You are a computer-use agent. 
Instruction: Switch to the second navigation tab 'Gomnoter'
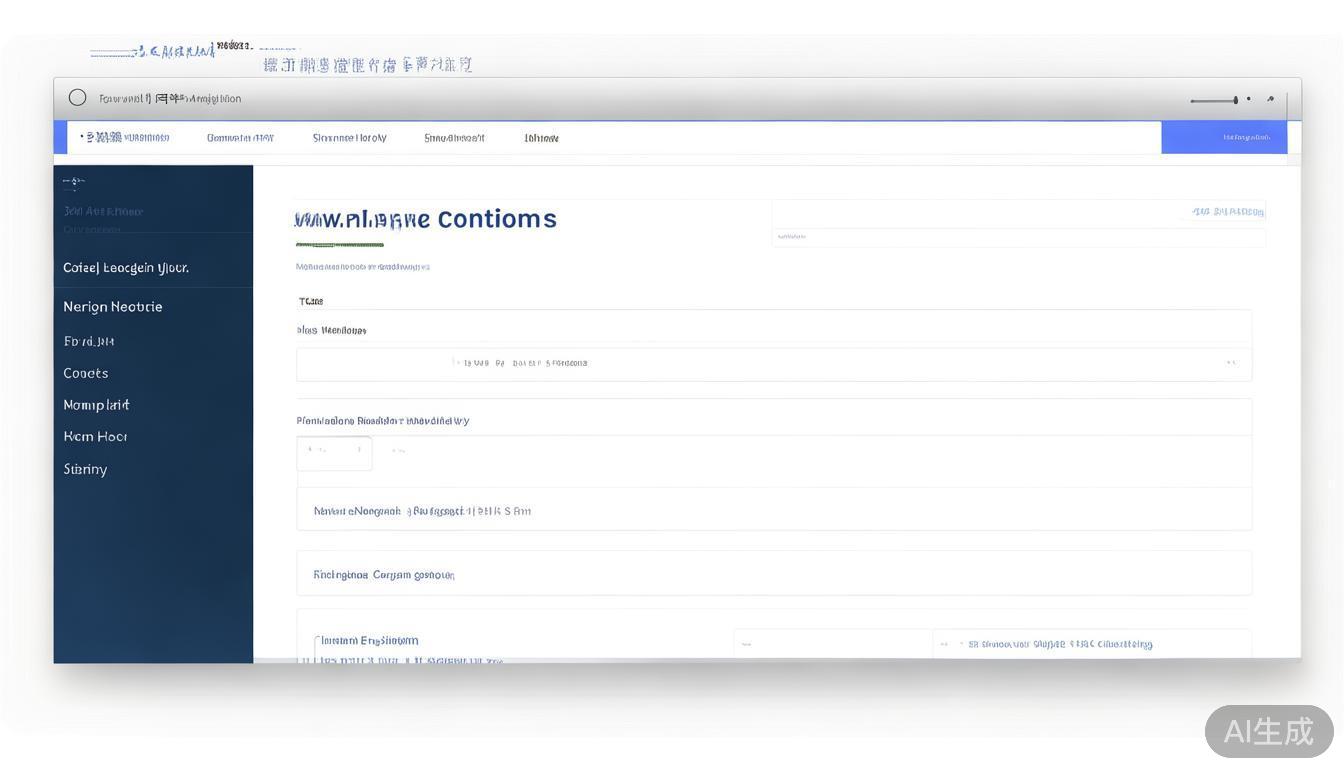(x=240, y=138)
